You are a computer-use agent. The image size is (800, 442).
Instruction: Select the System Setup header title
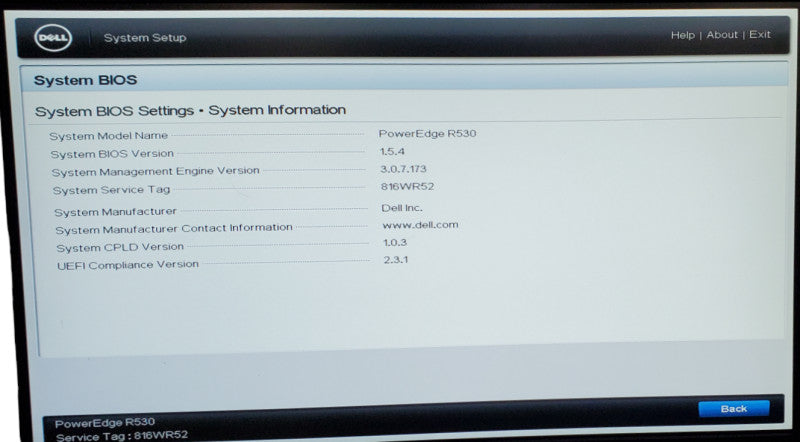tap(145, 38)
